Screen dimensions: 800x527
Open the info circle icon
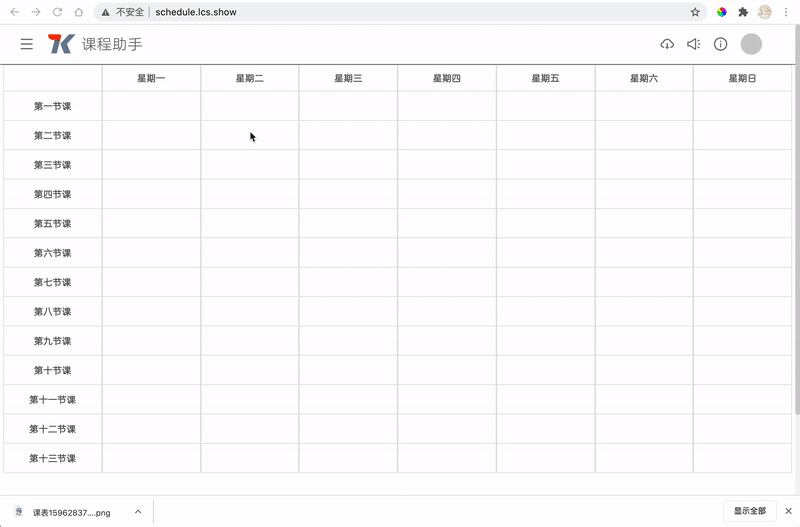720,44
